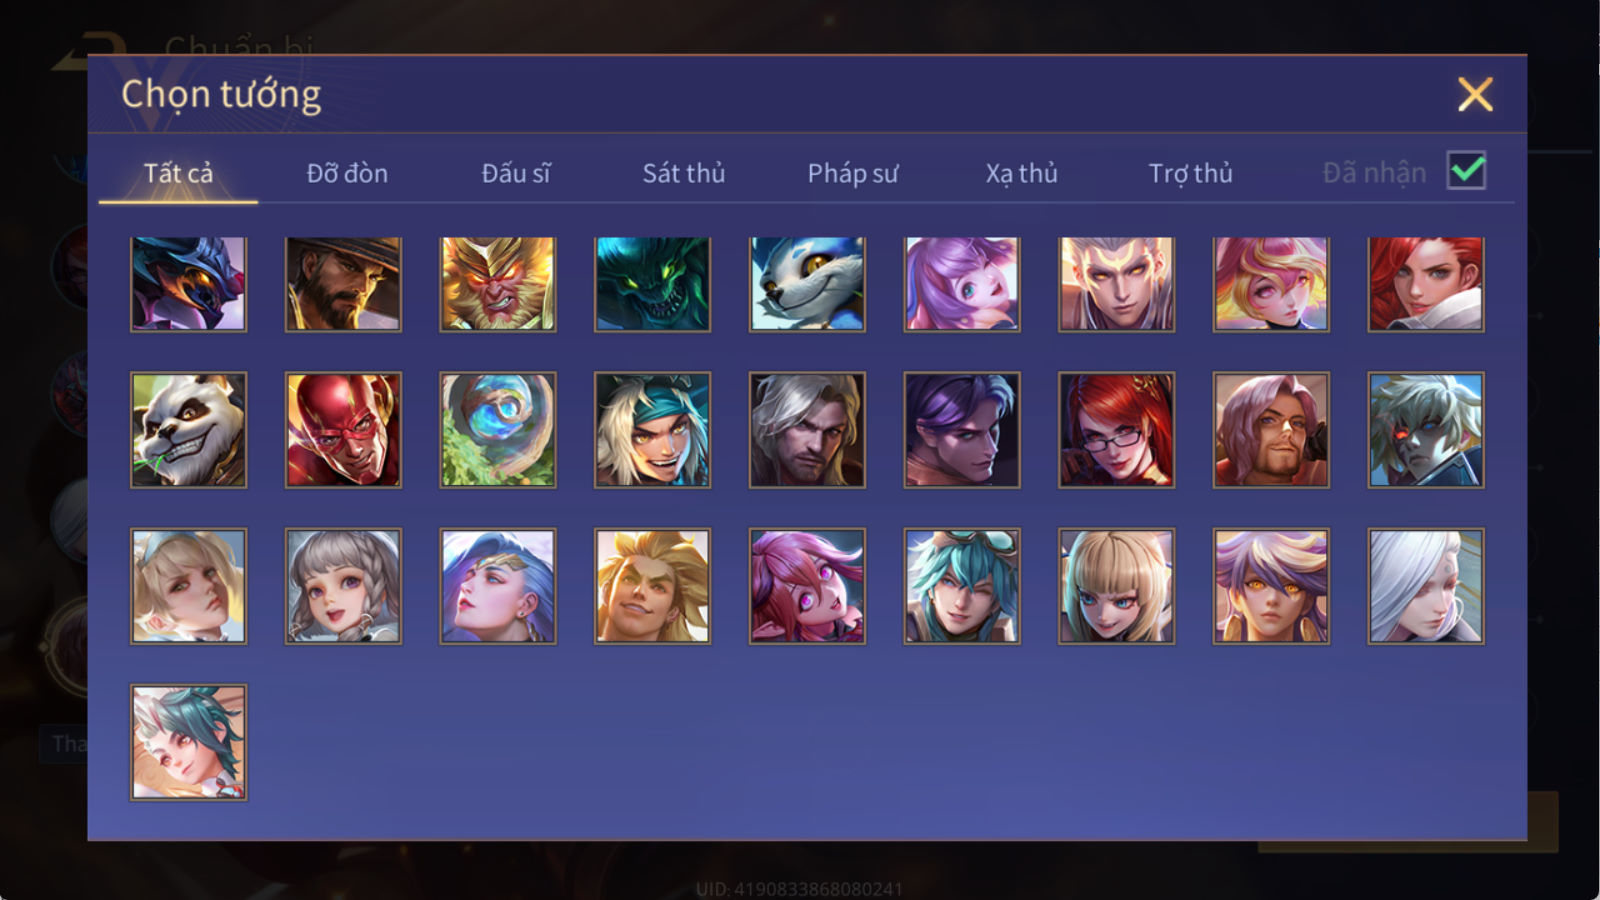1600x900 pixels.
Task: Select the spiky blonde-haired smiling hero
Action: [x=652, y=586]
